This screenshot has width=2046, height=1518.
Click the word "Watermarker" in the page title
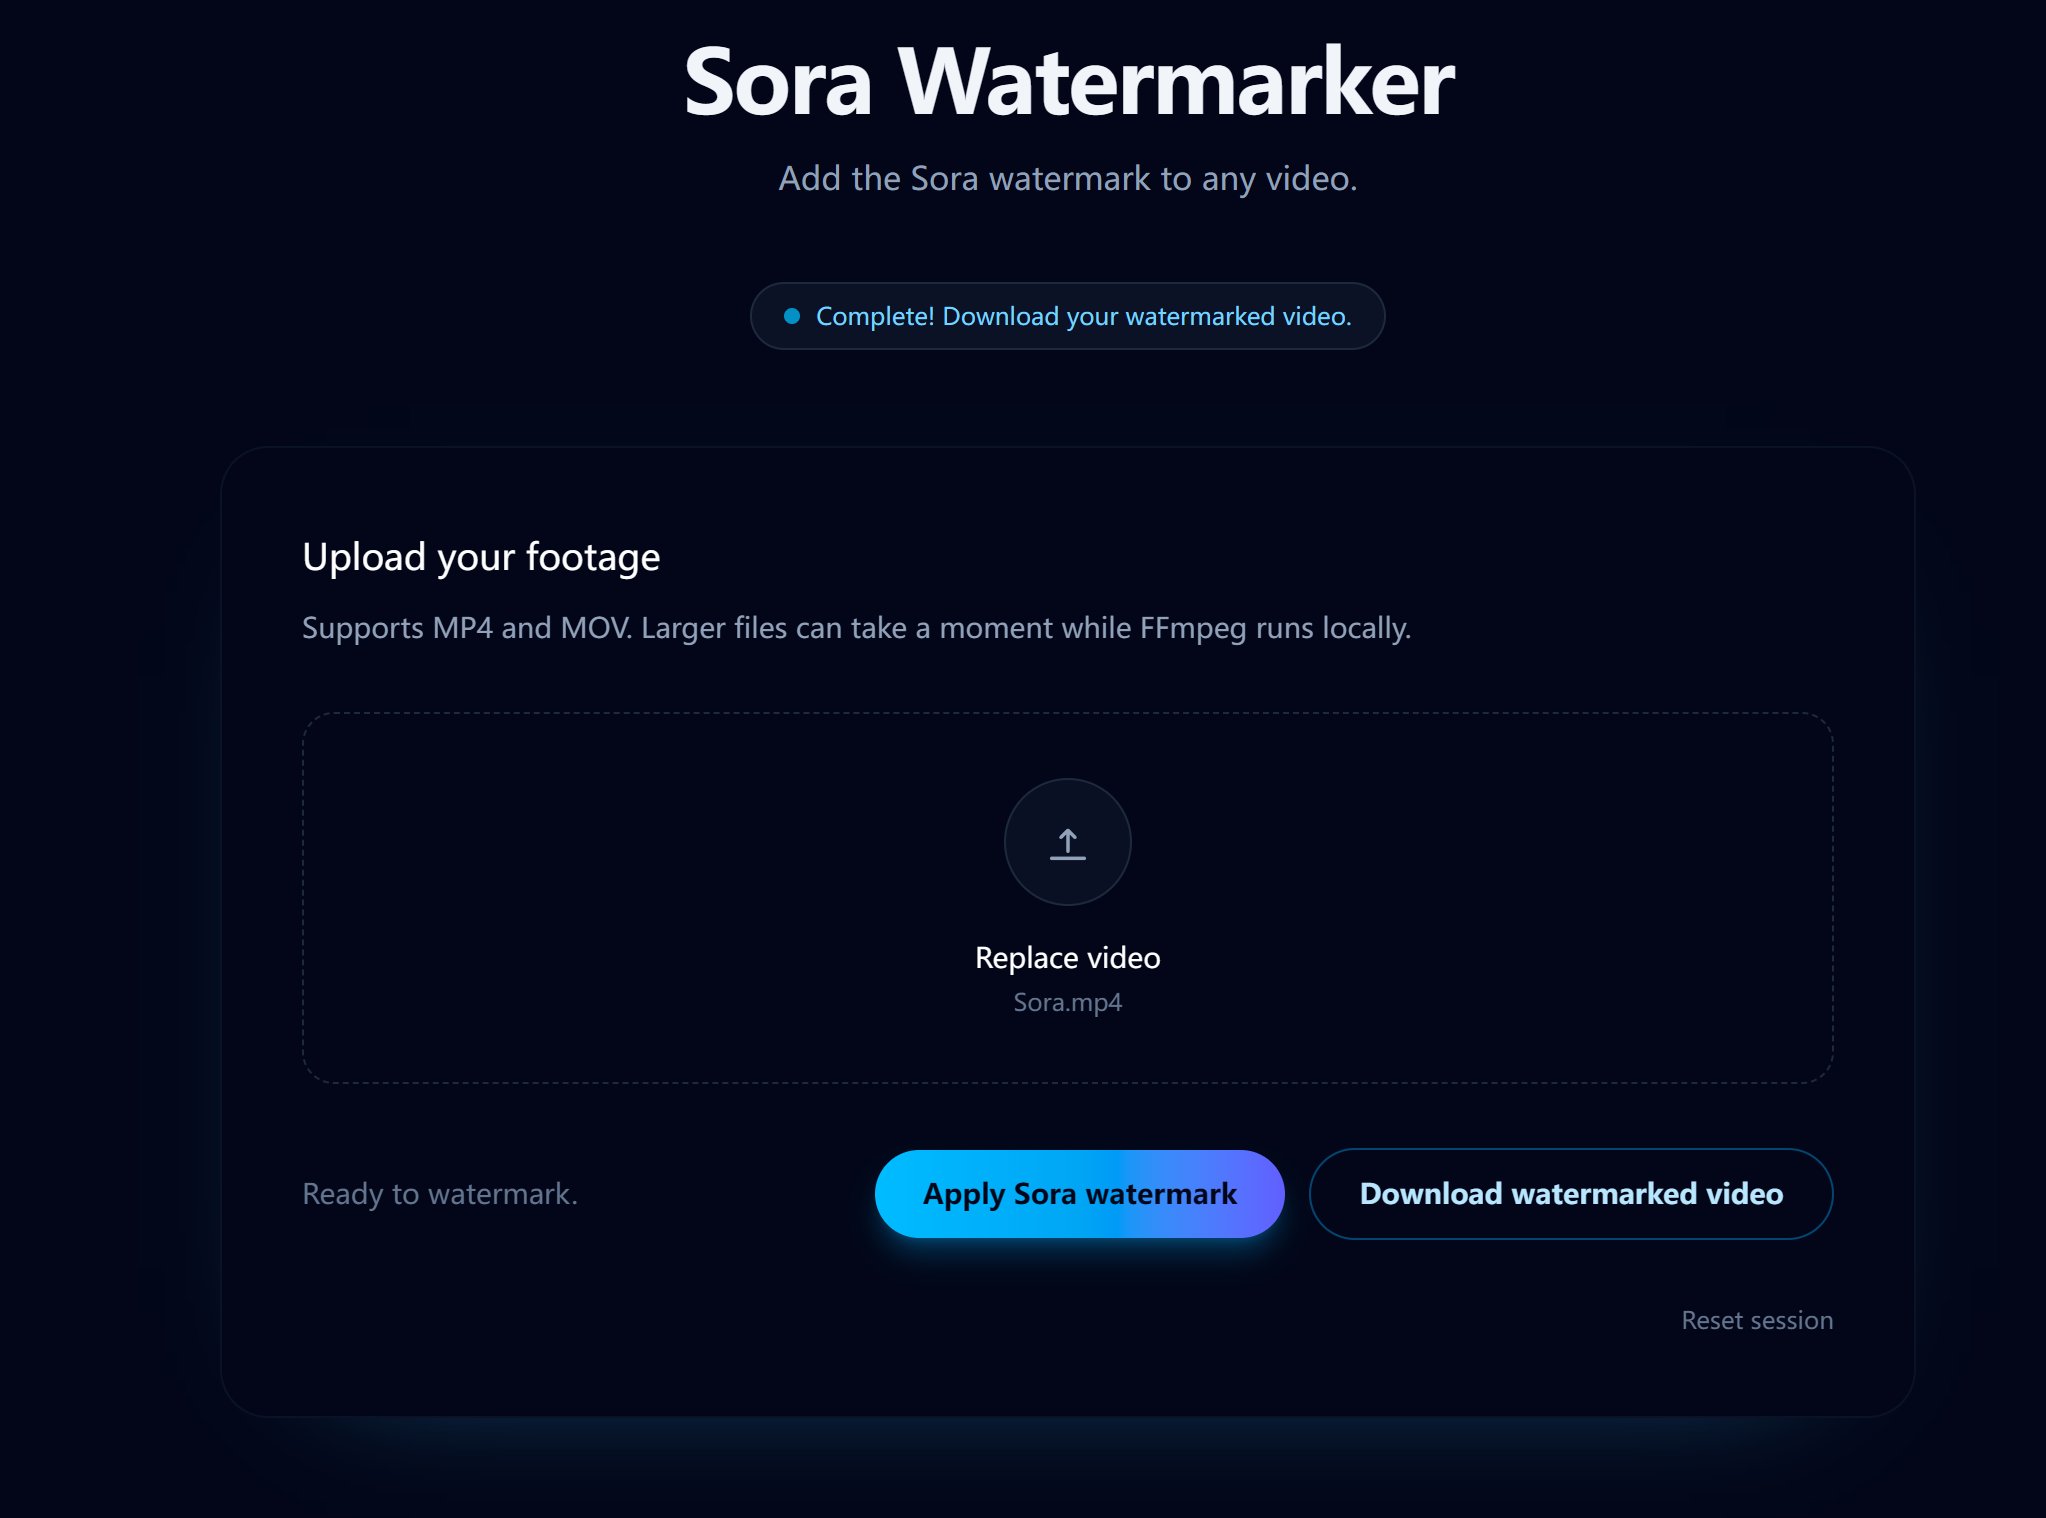click(x=1176, y=82)
